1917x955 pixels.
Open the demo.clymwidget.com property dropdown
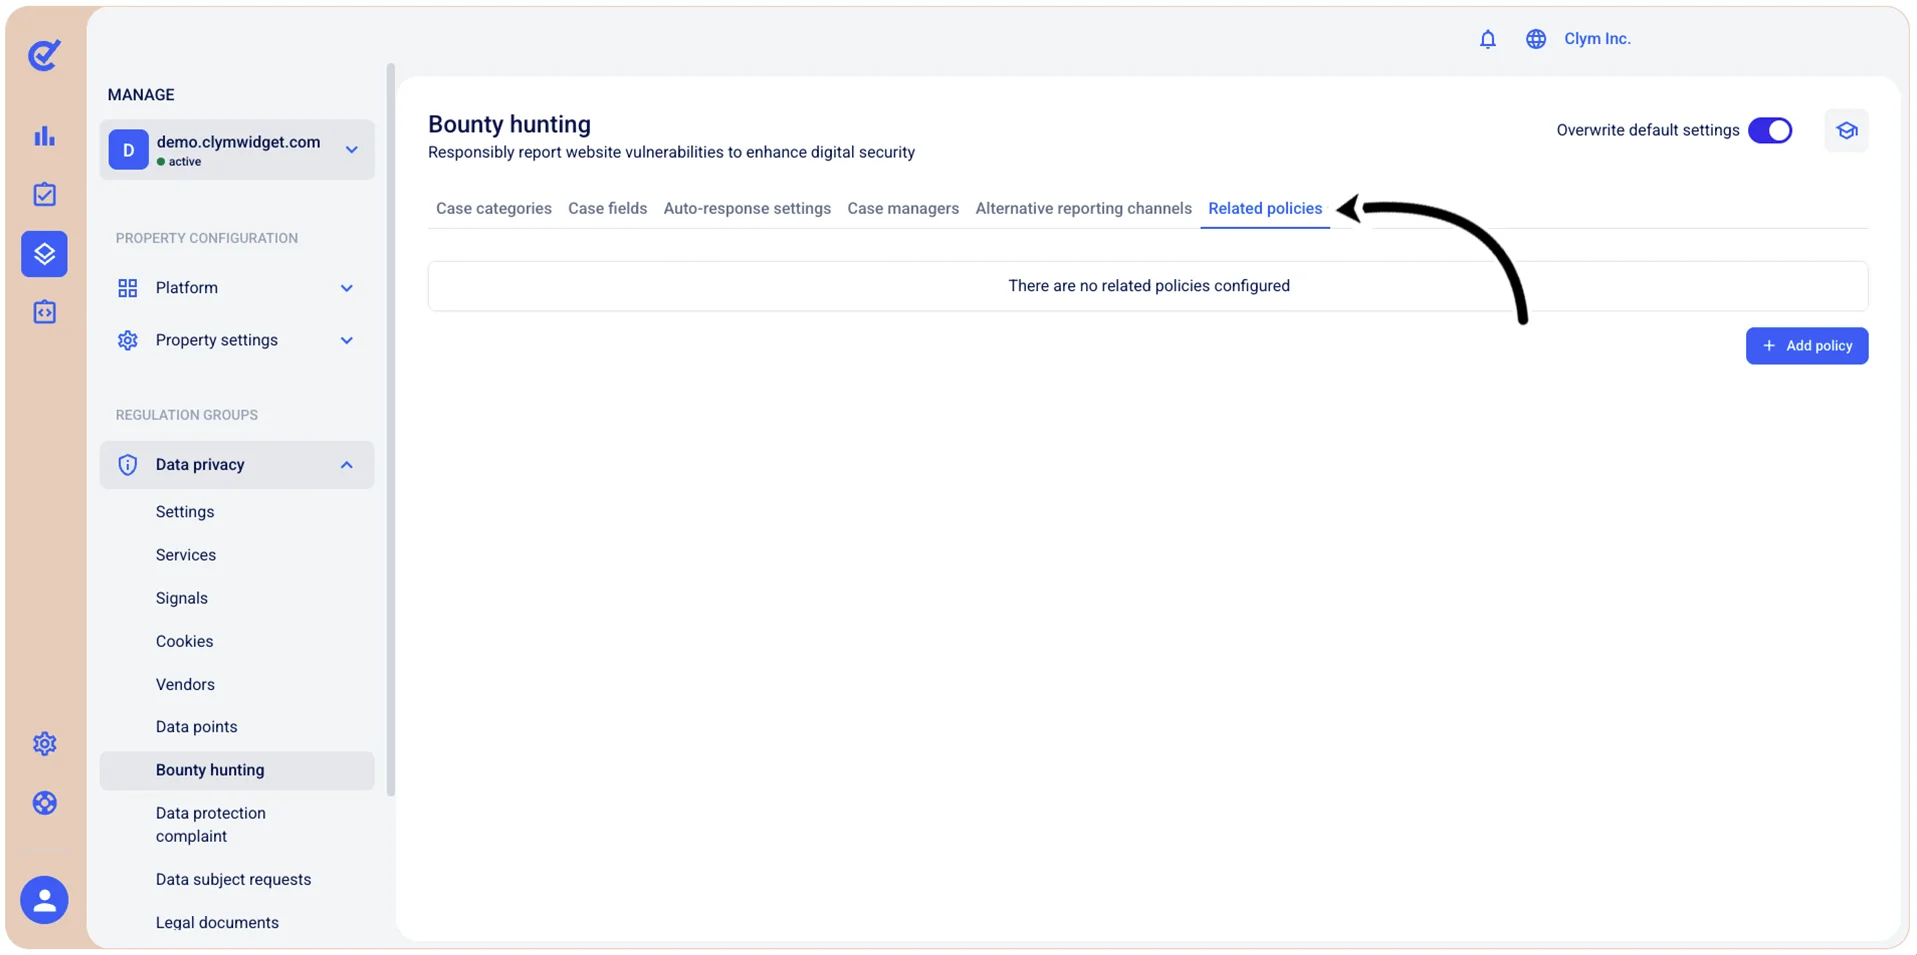point(237,150)
